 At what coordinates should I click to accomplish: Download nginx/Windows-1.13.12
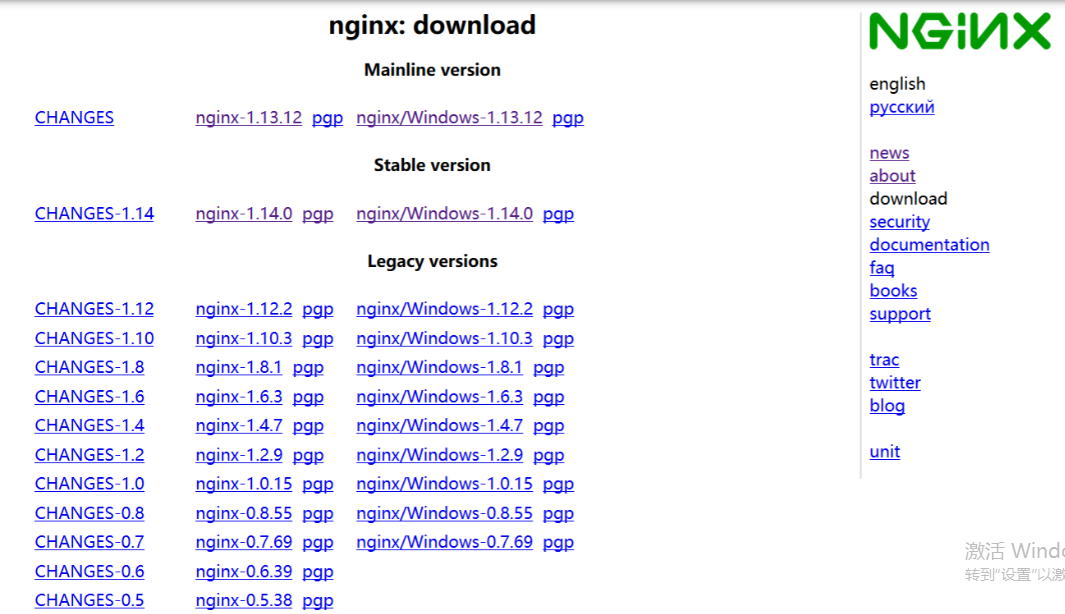449,118
